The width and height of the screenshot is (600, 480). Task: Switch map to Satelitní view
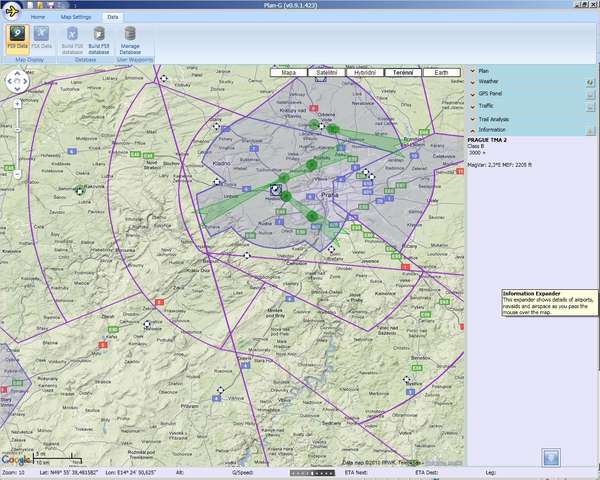[x=326, y=73]
